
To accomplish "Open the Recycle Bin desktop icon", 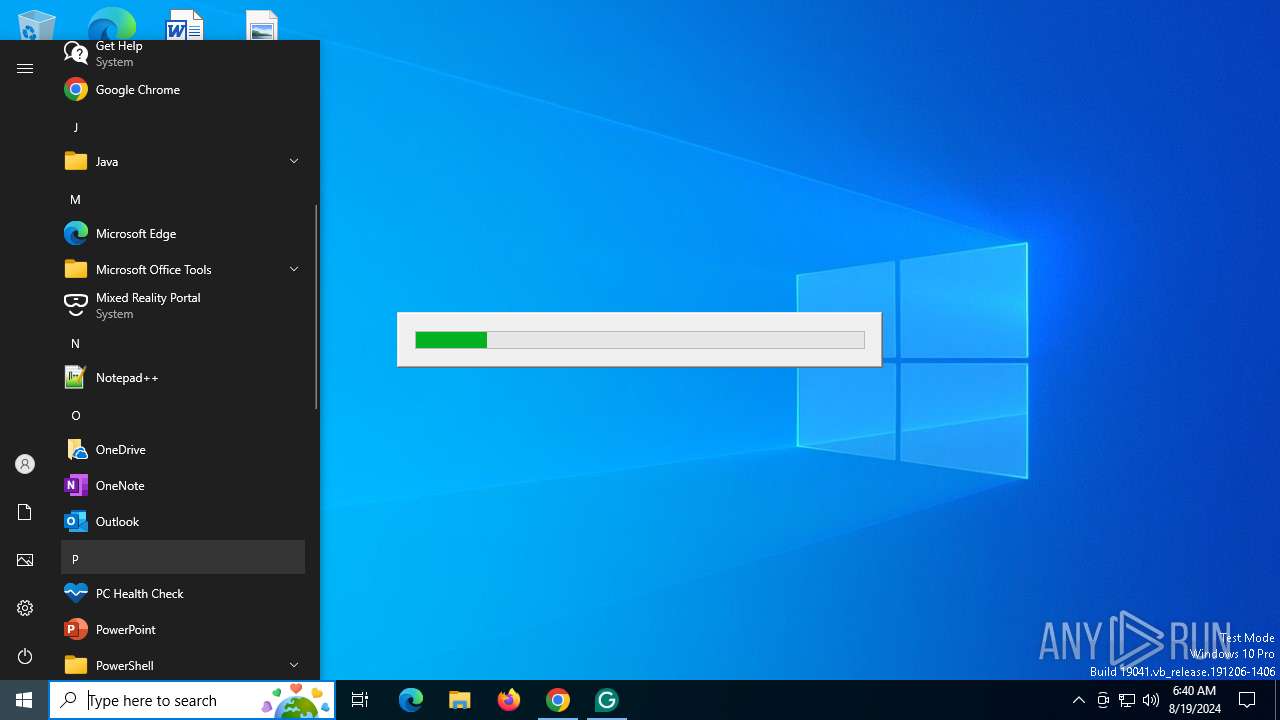I will pos(37,25).
